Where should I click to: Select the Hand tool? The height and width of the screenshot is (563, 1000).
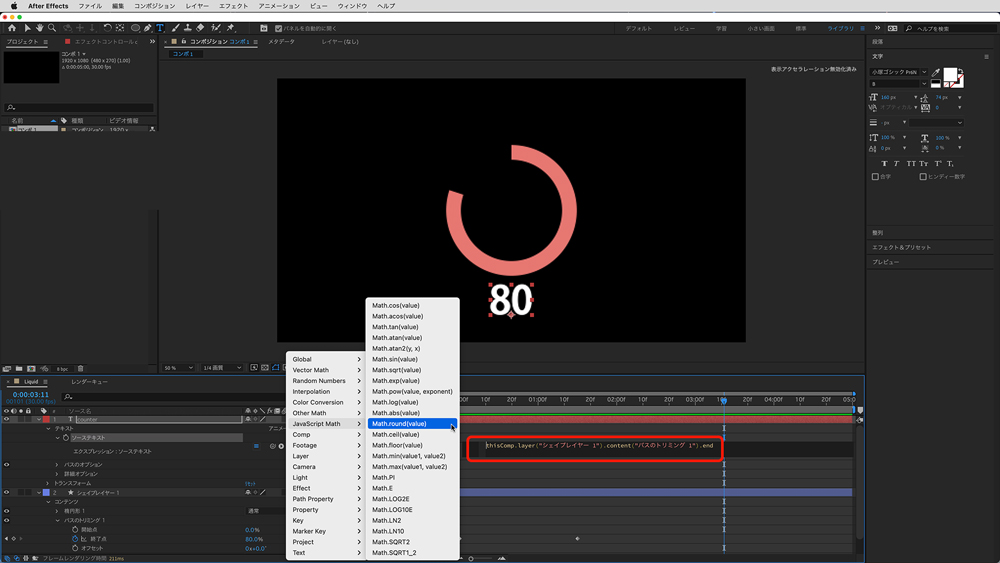point(40,28)
